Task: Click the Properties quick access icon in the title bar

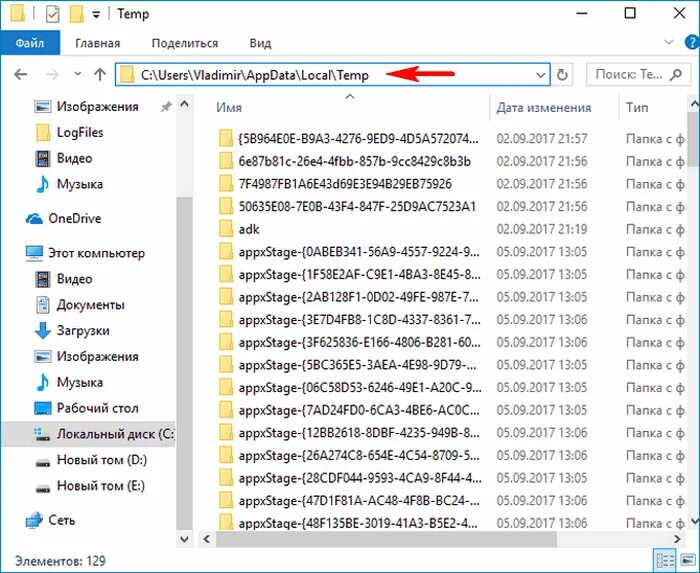Action: (52, 14)
